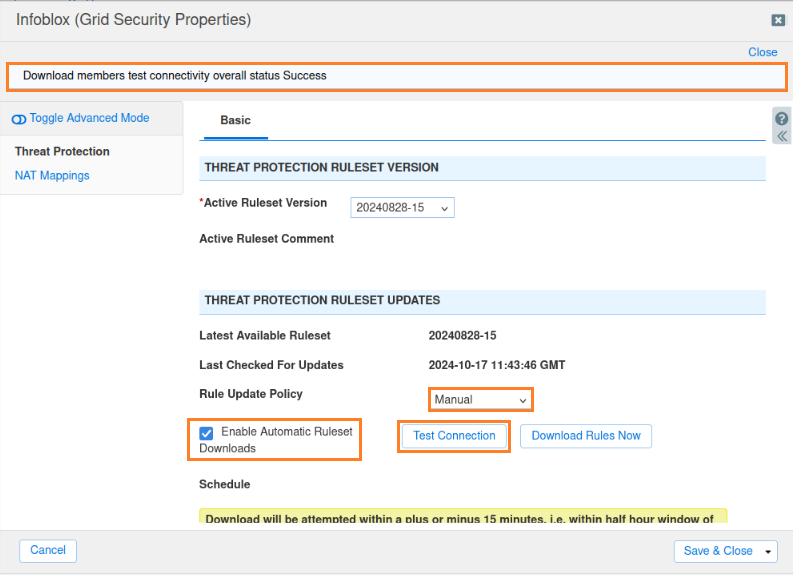Click the timestamp 2024-10-17 11:43:46 GMT
The image size is (793, 575).
pyautogui.click(x=497, y=365)
